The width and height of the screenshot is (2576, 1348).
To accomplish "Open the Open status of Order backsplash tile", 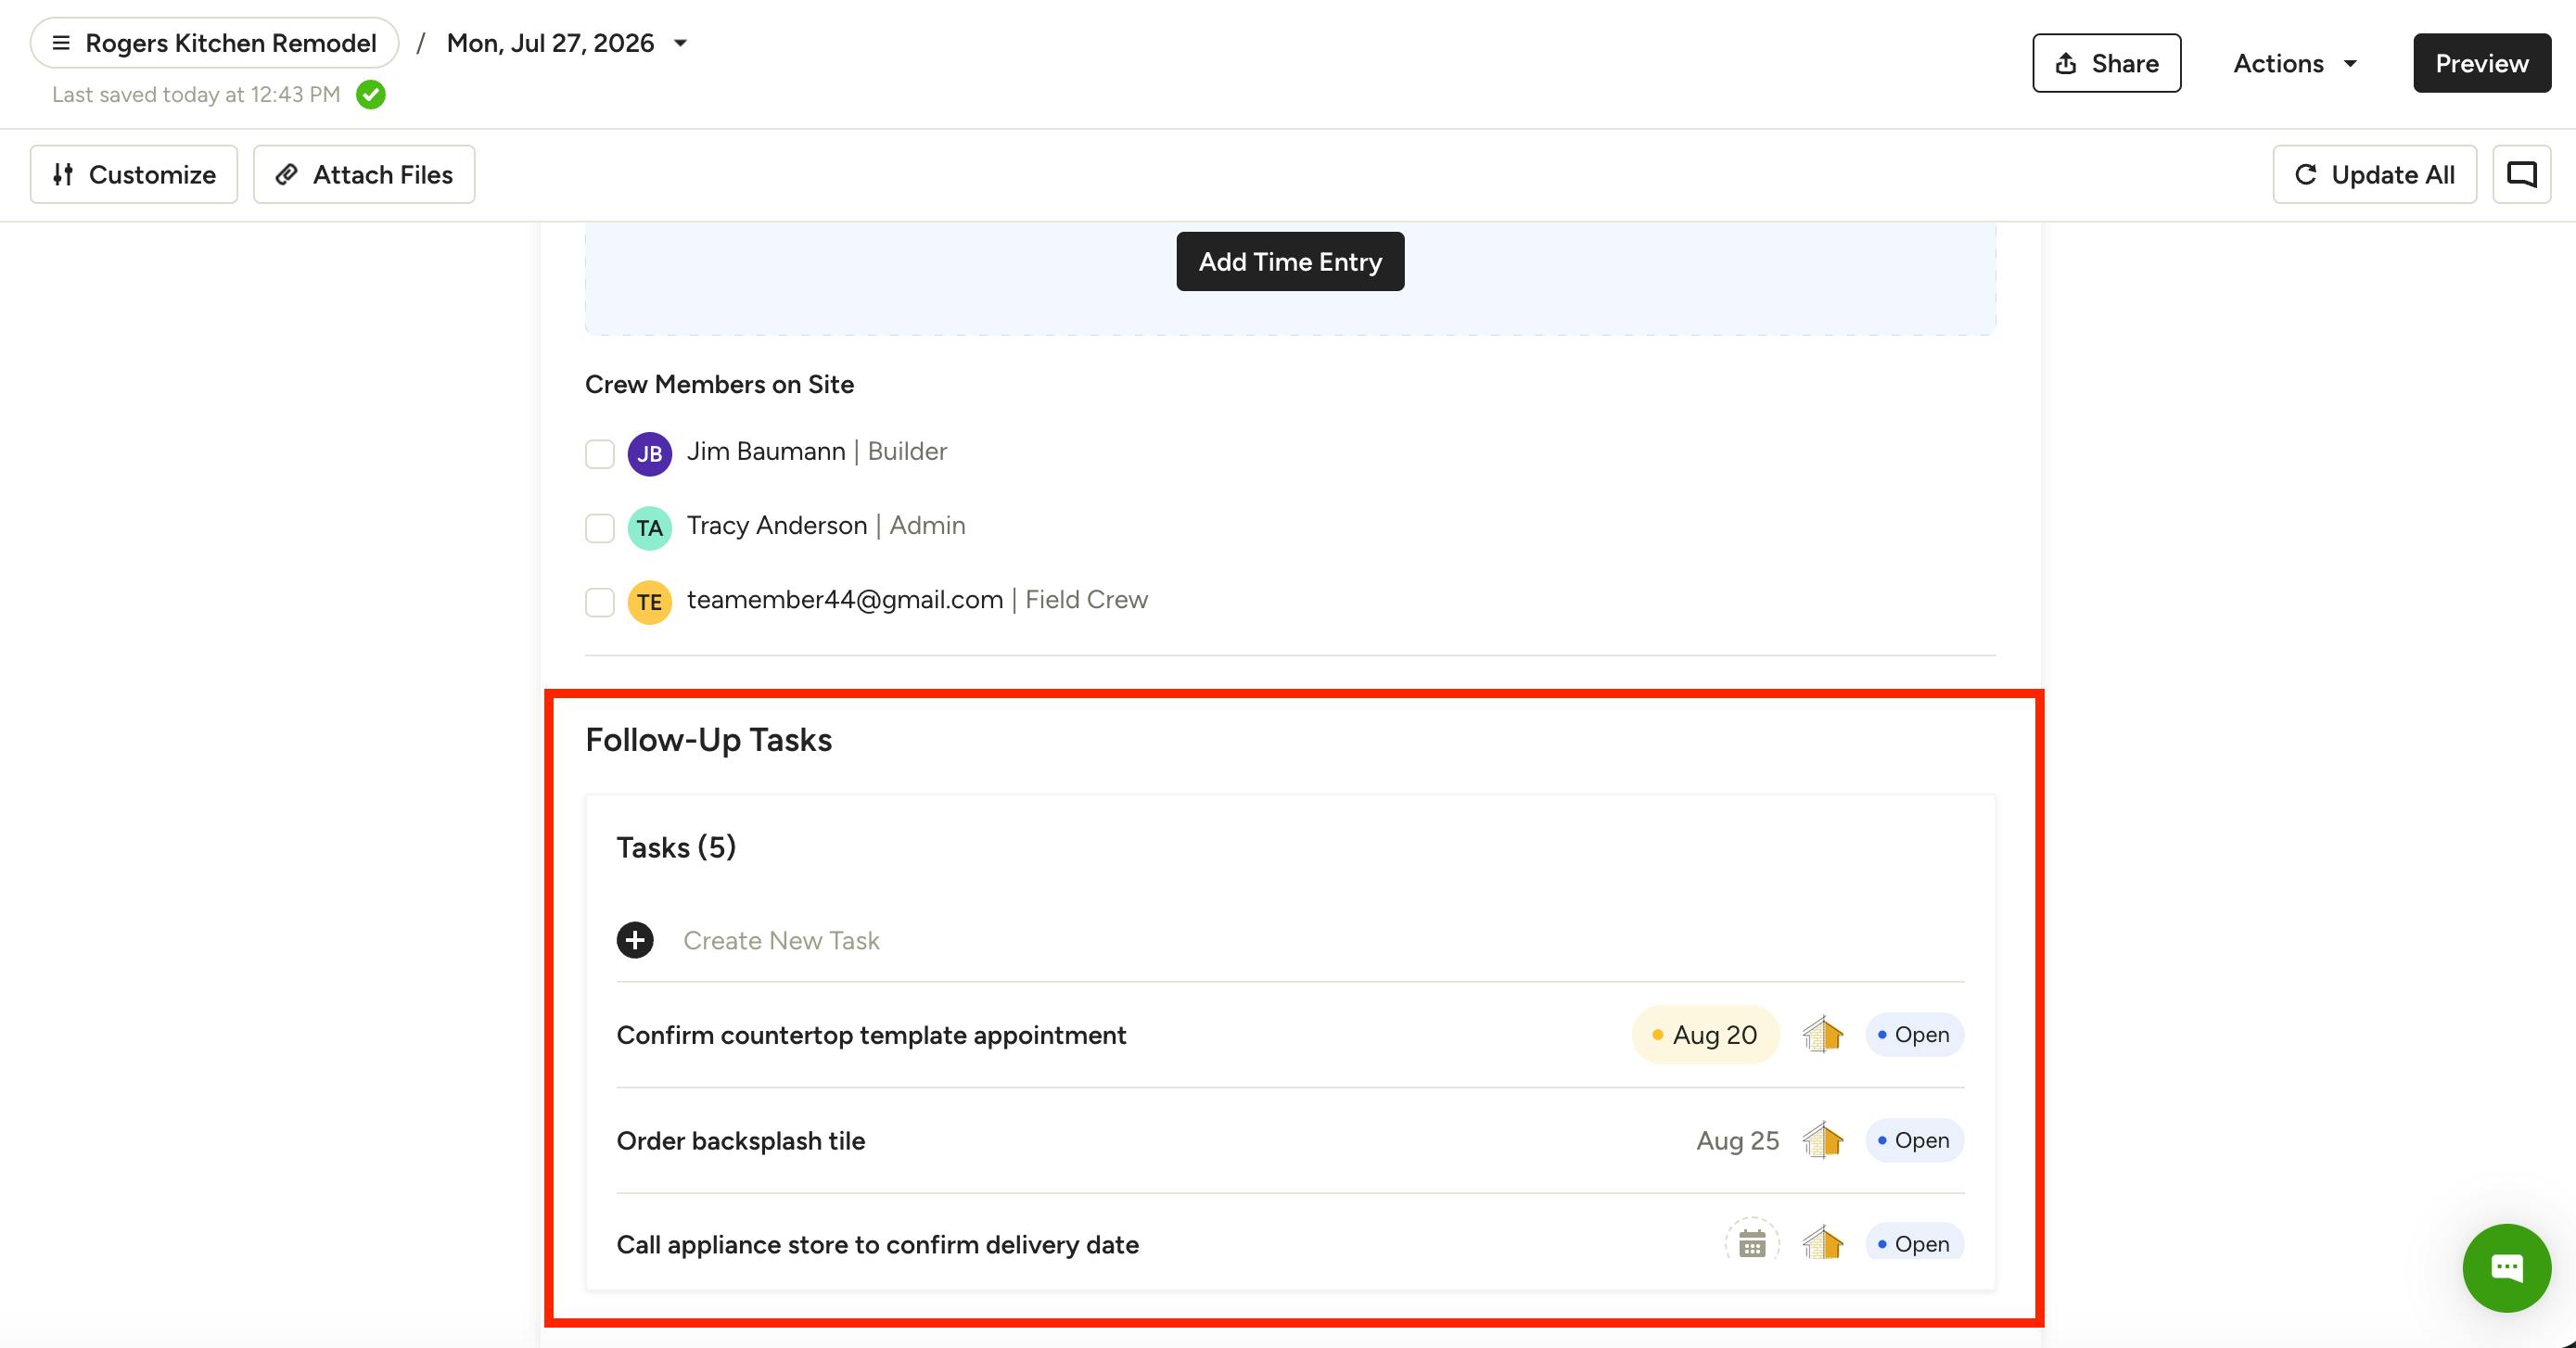I will point(1915,1141).
